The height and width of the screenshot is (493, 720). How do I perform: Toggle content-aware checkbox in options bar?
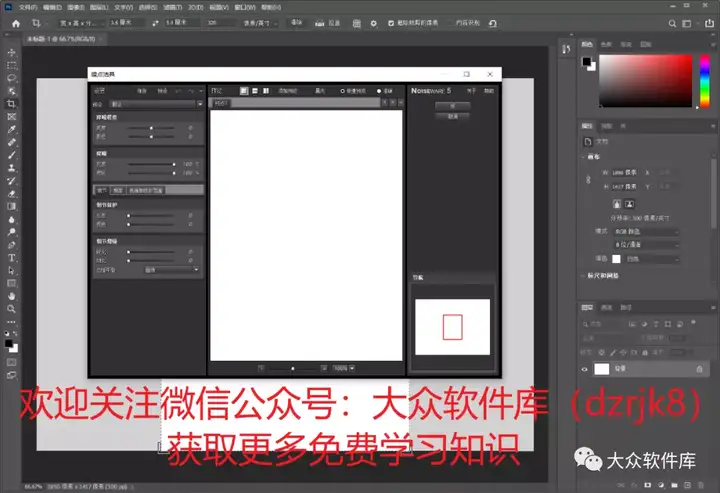click(450, 23)
